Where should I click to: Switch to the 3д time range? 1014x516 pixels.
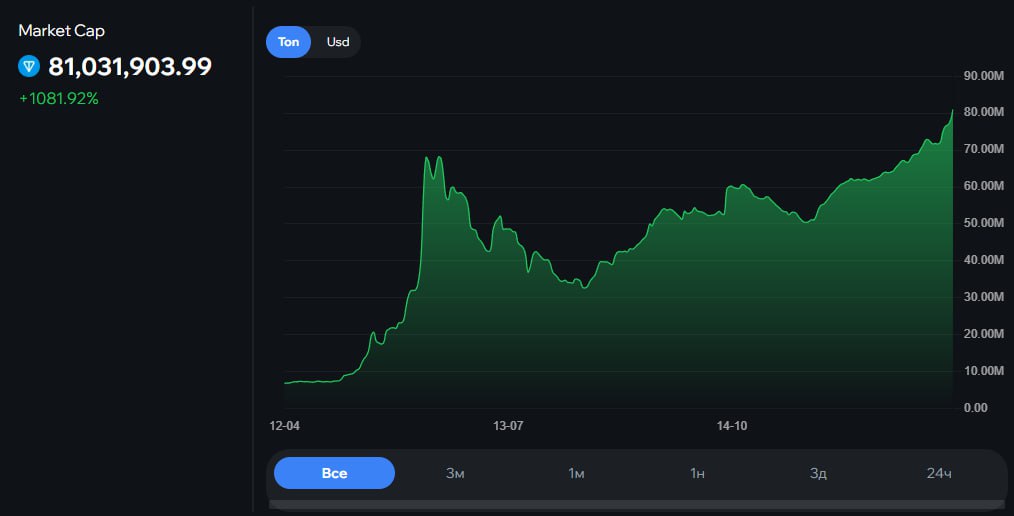pyautogui.click(x=818, y=473)
